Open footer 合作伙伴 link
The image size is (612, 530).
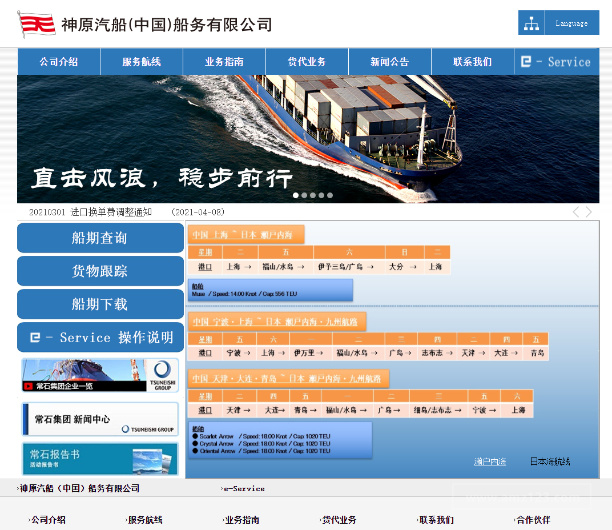(x=532, y=520)
